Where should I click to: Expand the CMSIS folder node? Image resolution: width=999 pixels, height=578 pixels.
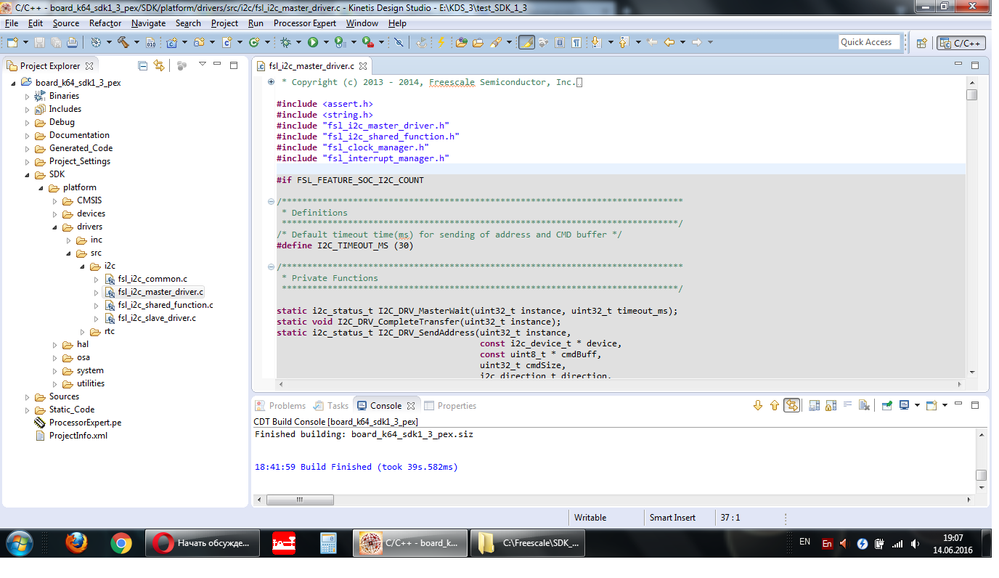[55, 201]
